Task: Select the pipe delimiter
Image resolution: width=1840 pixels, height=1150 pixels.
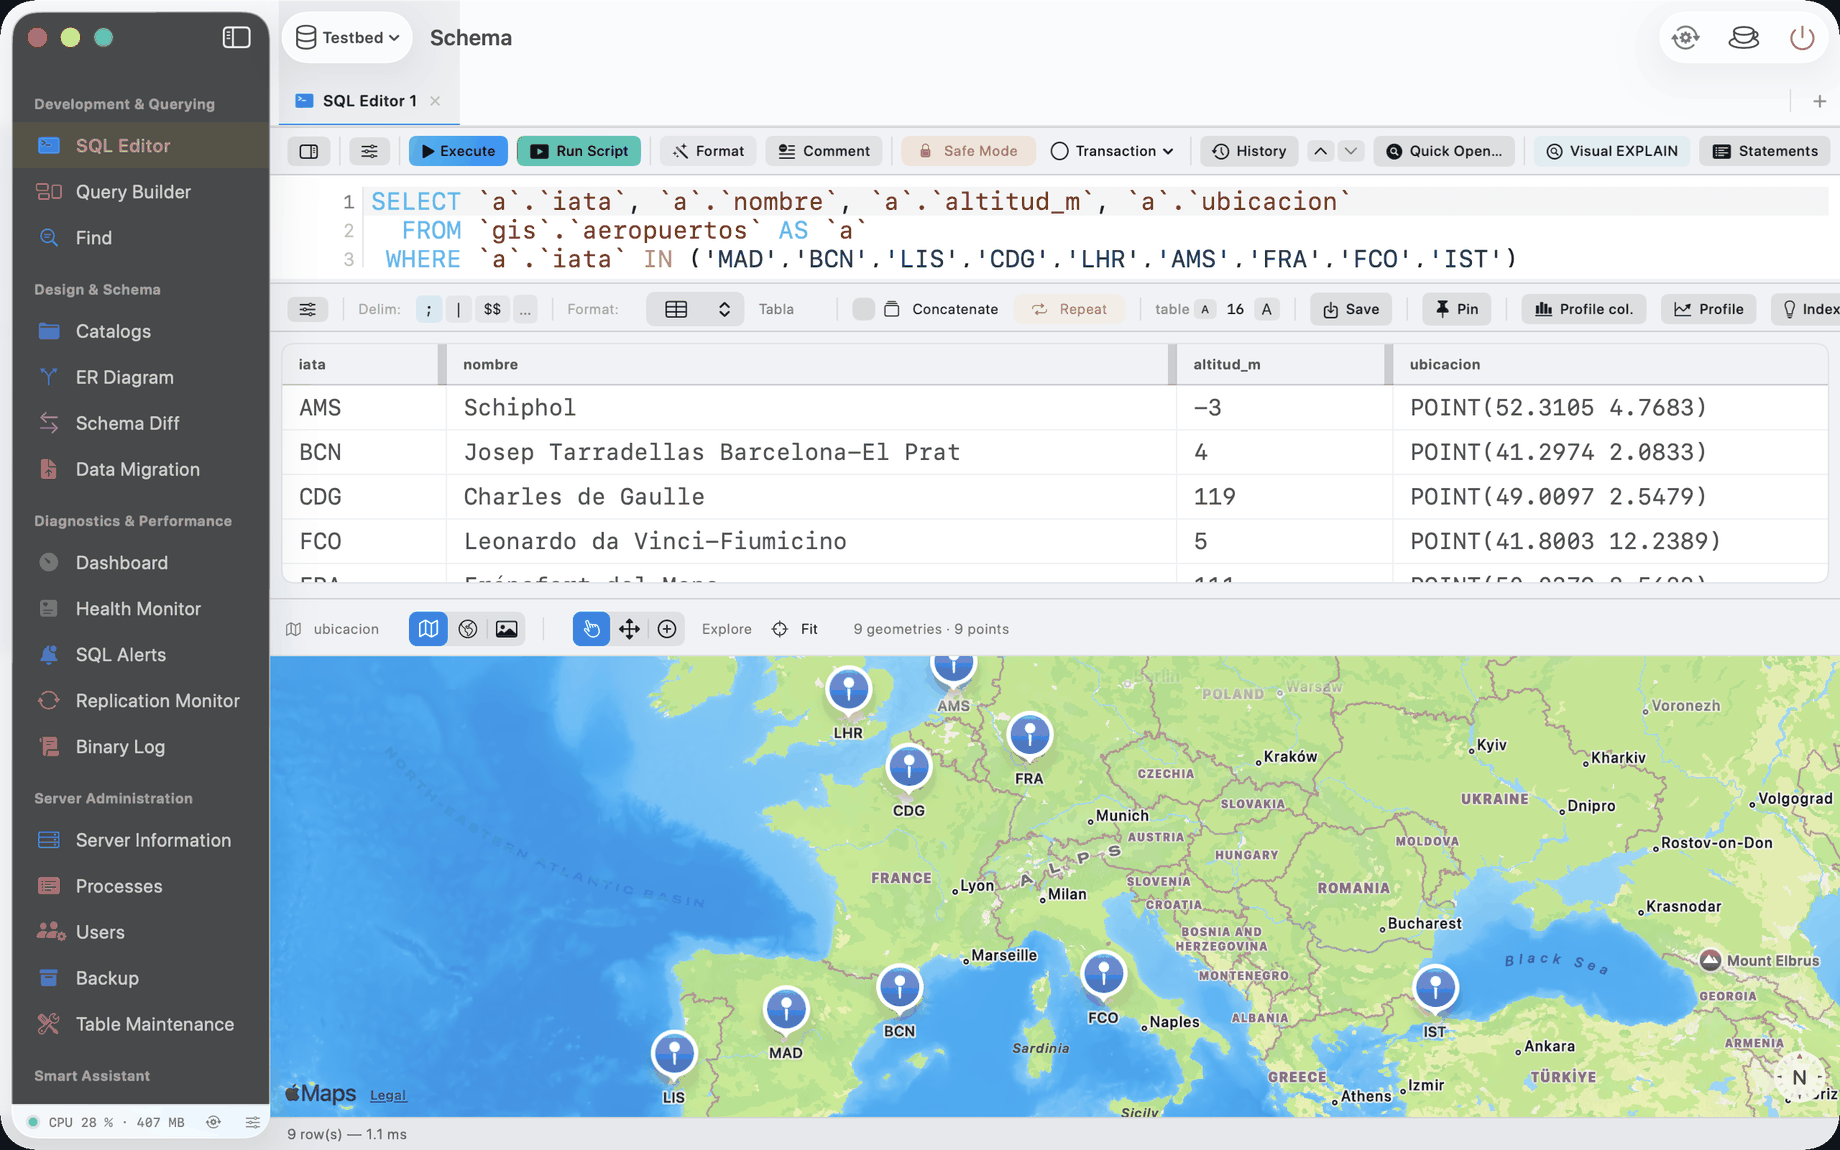Action: (458, 309)
